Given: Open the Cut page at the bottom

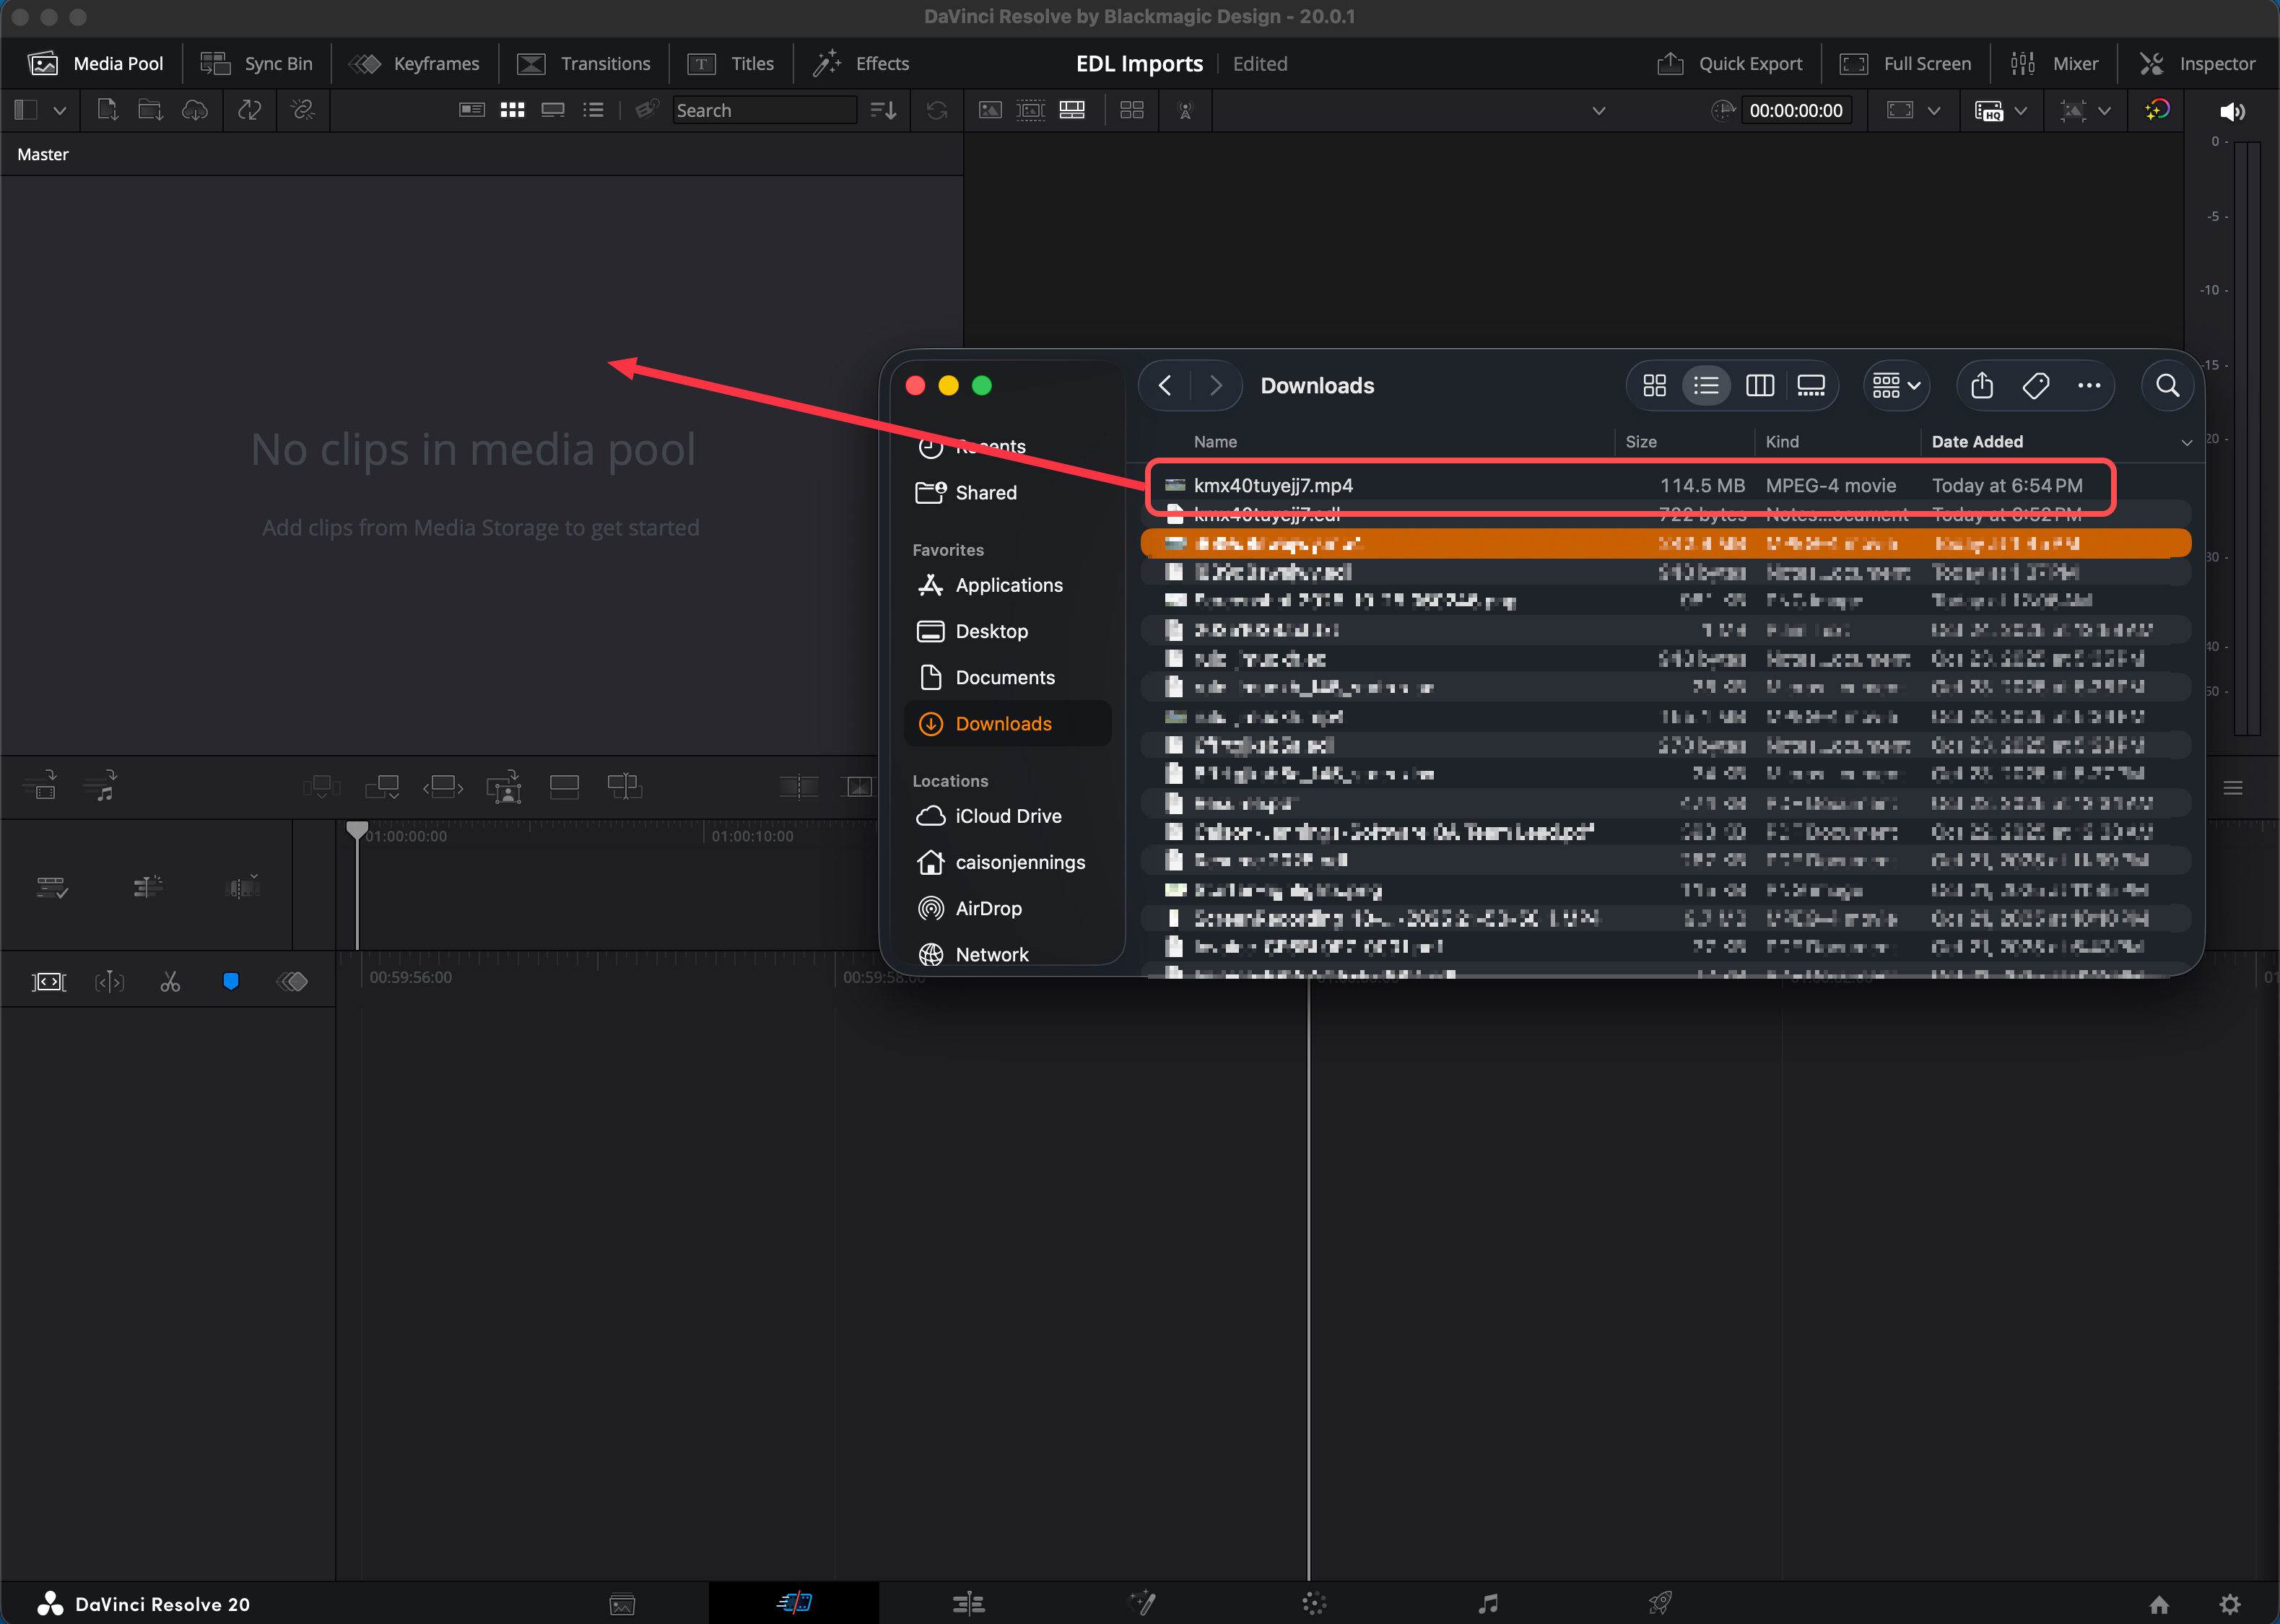Looking at the screenshot, I should point(794,1603).
